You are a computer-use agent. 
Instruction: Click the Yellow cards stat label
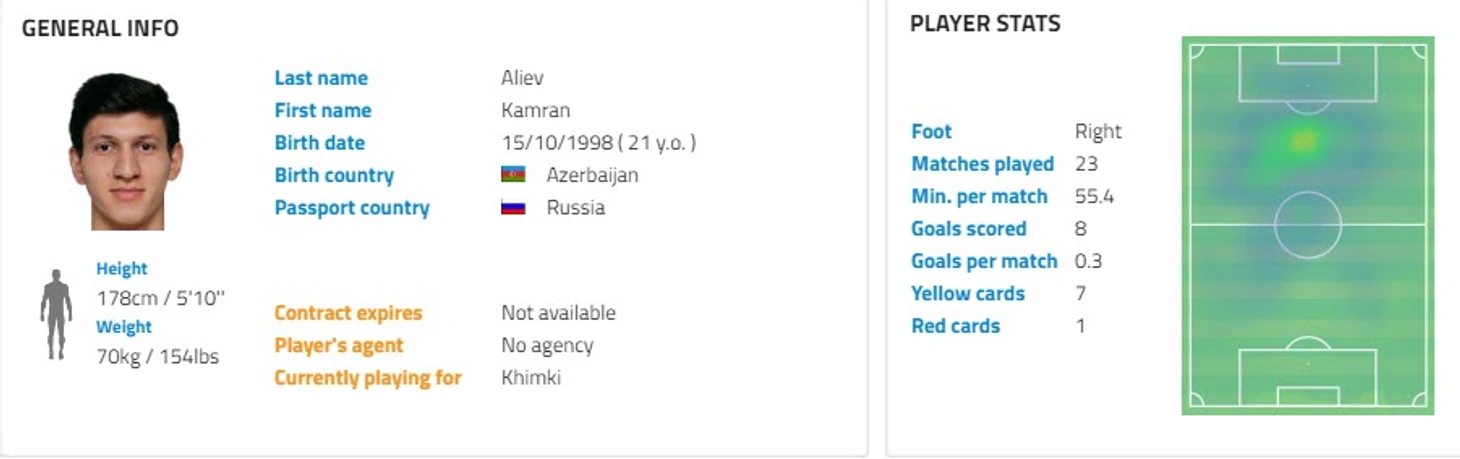(x=968, y=294)
